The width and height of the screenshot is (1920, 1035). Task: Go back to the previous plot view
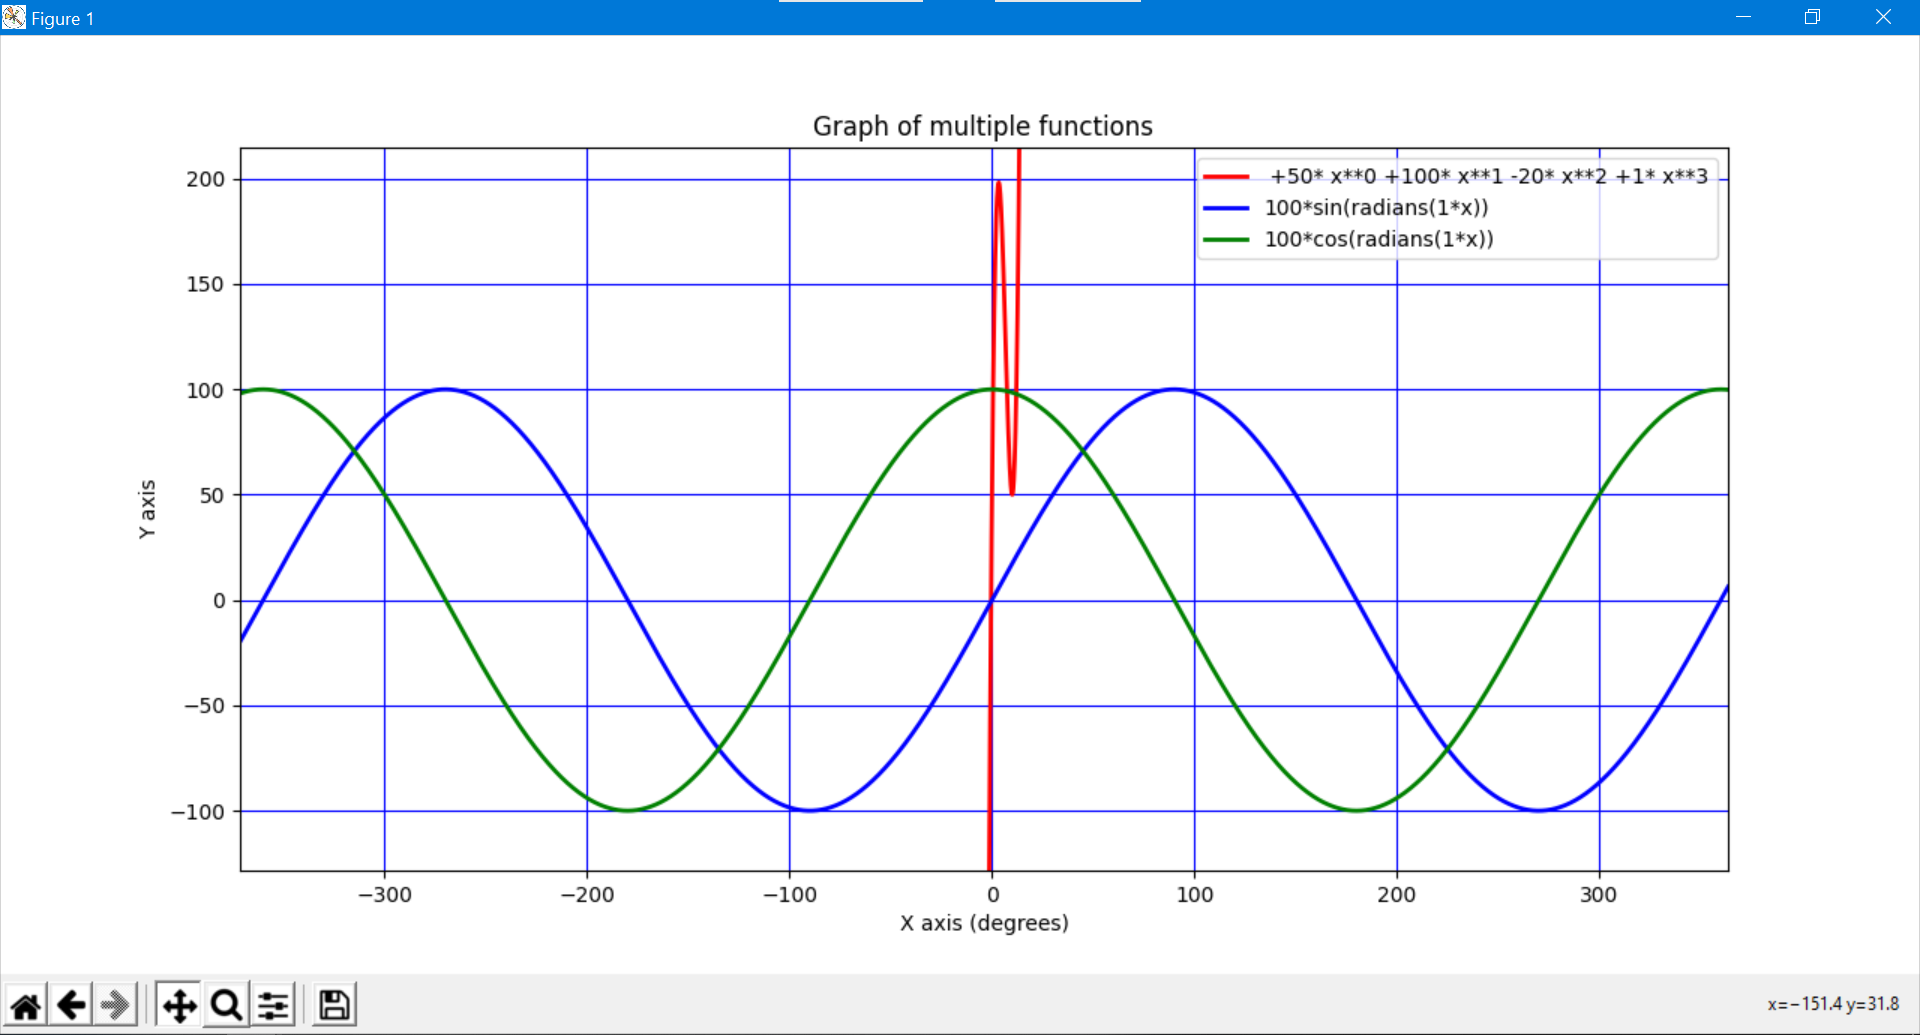click(71, 1005)
